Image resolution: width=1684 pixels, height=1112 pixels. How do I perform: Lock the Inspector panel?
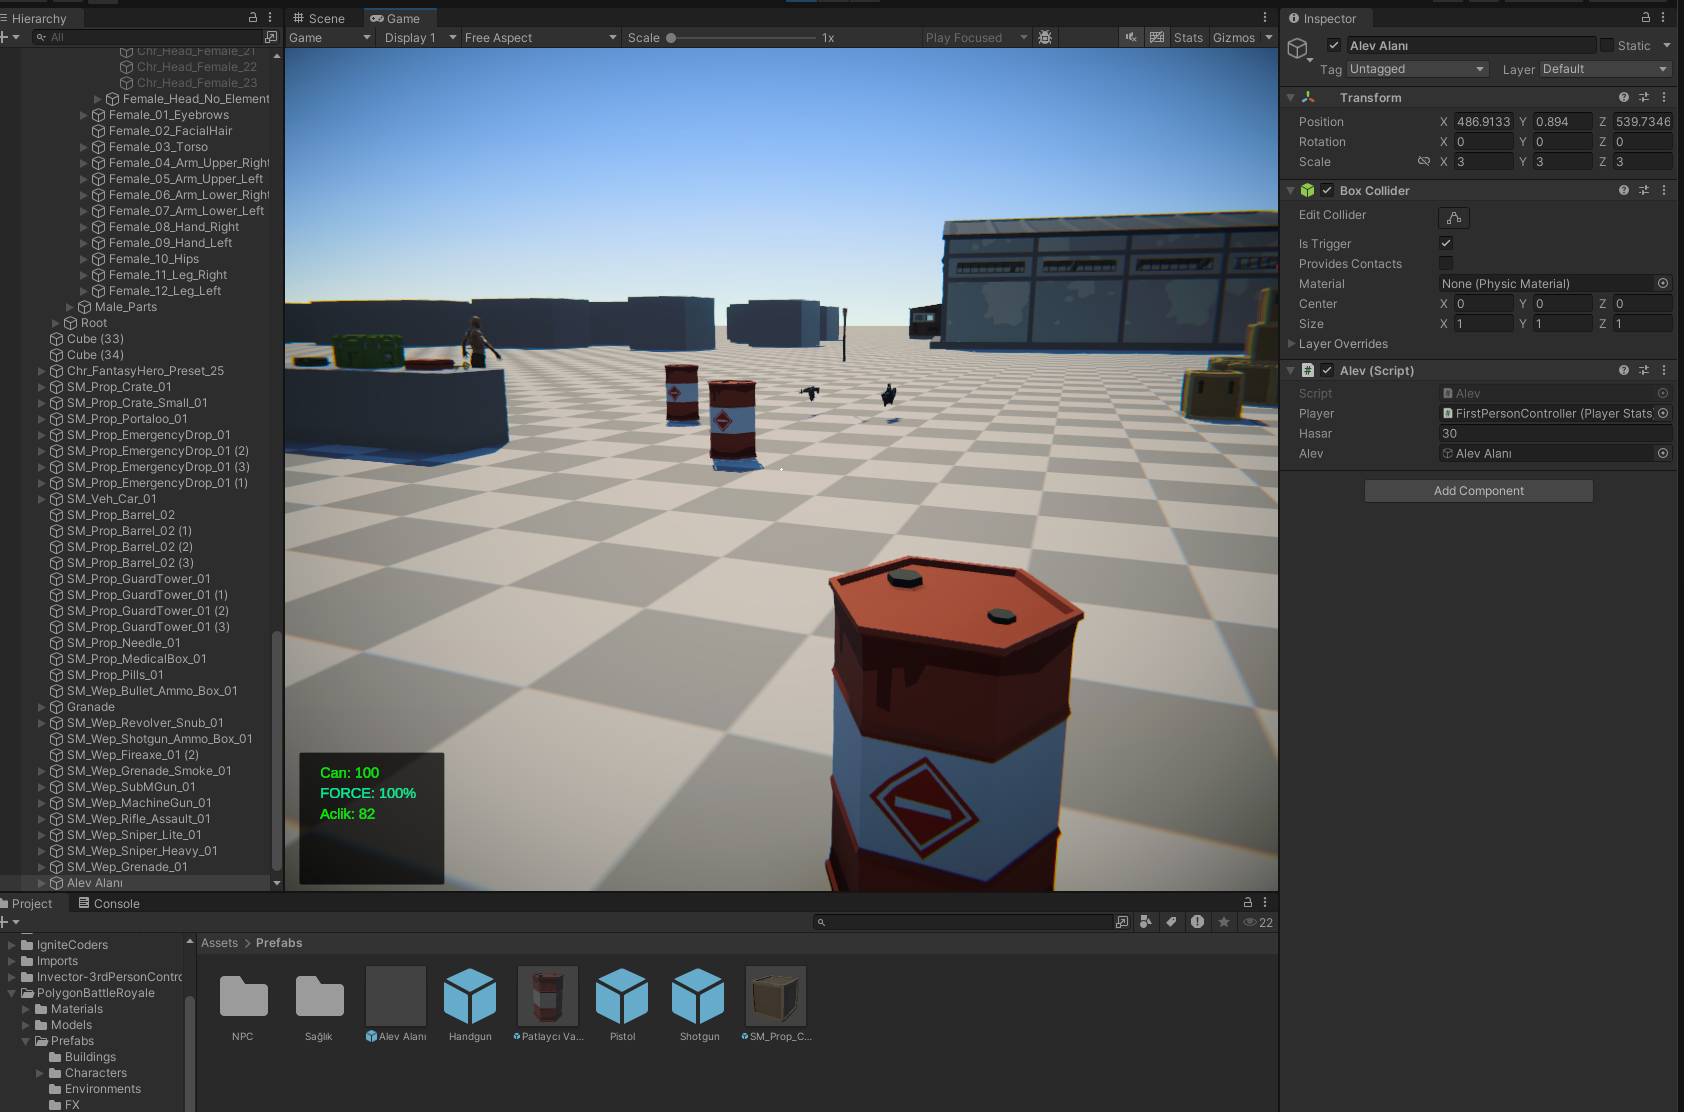point(1645,18)
